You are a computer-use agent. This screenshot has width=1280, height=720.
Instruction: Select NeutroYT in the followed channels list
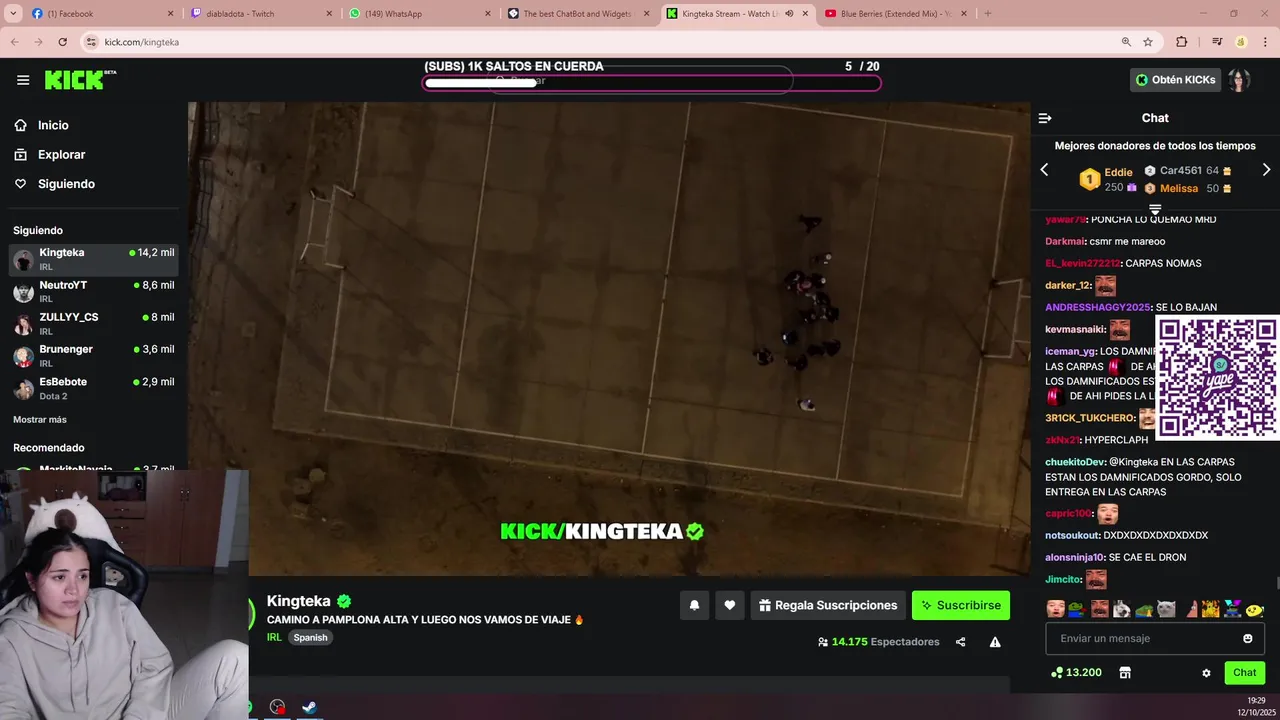click(x=94, y=291)
